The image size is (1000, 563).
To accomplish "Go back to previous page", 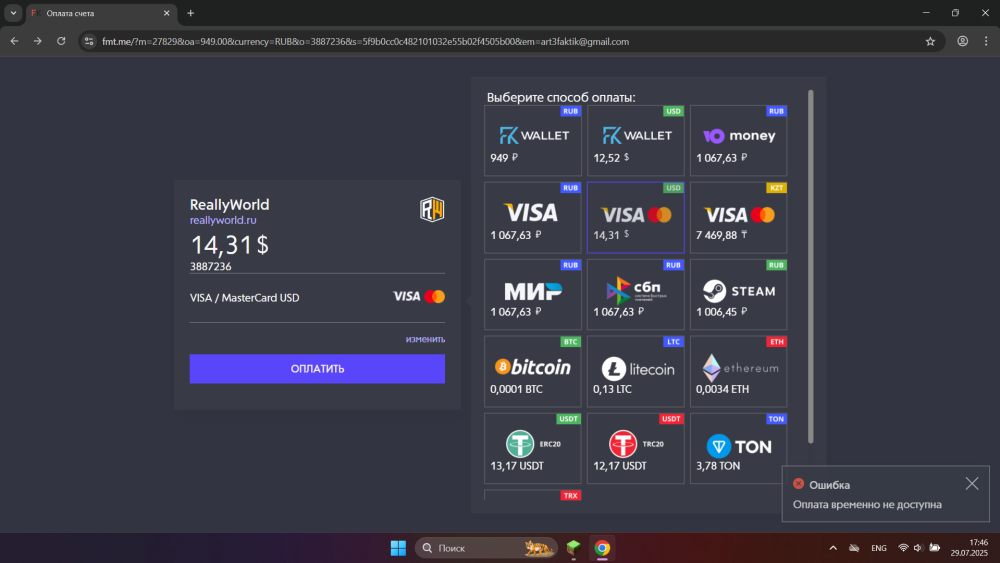I will [x=14, y=41].
